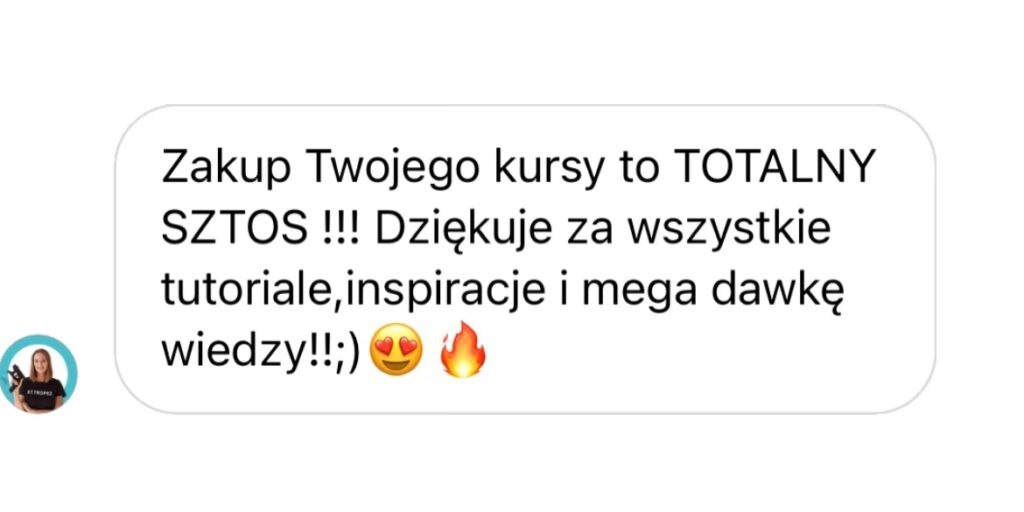Click the word "SZTOS" in the message
1024x512 pixels.
click(x=234, y=229)
